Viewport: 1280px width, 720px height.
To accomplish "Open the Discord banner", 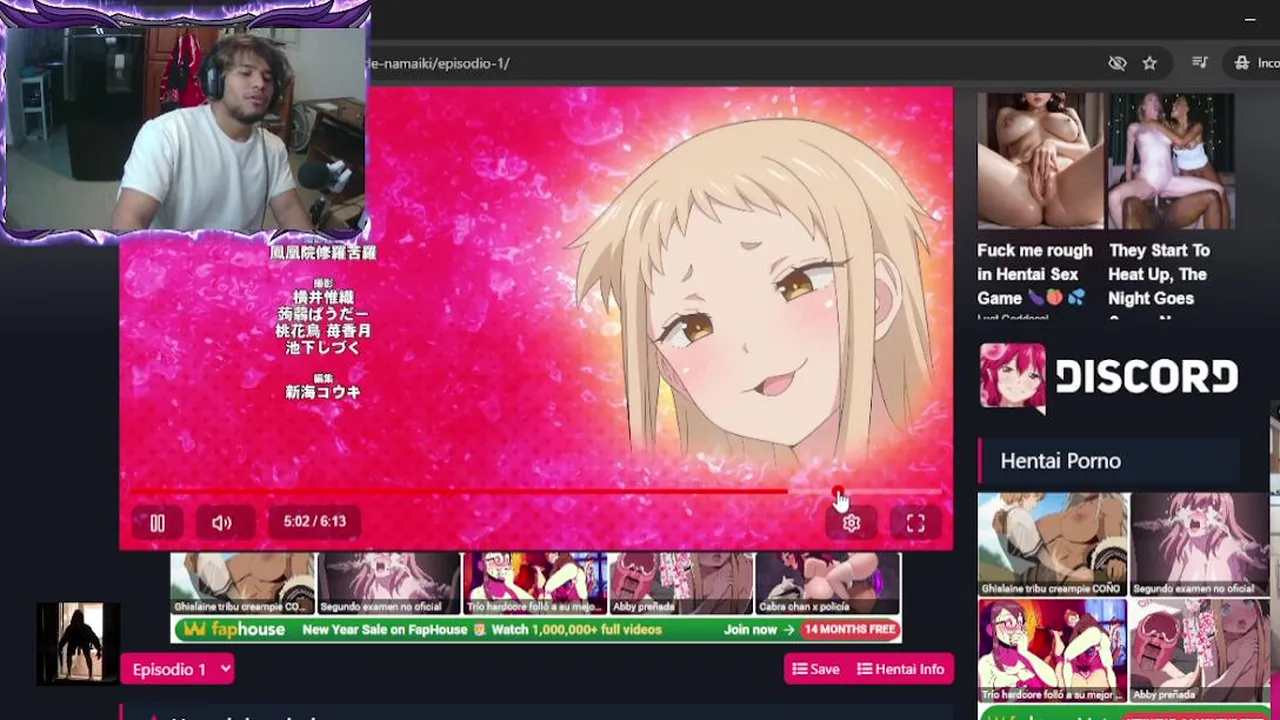I will click(1110, 377).
